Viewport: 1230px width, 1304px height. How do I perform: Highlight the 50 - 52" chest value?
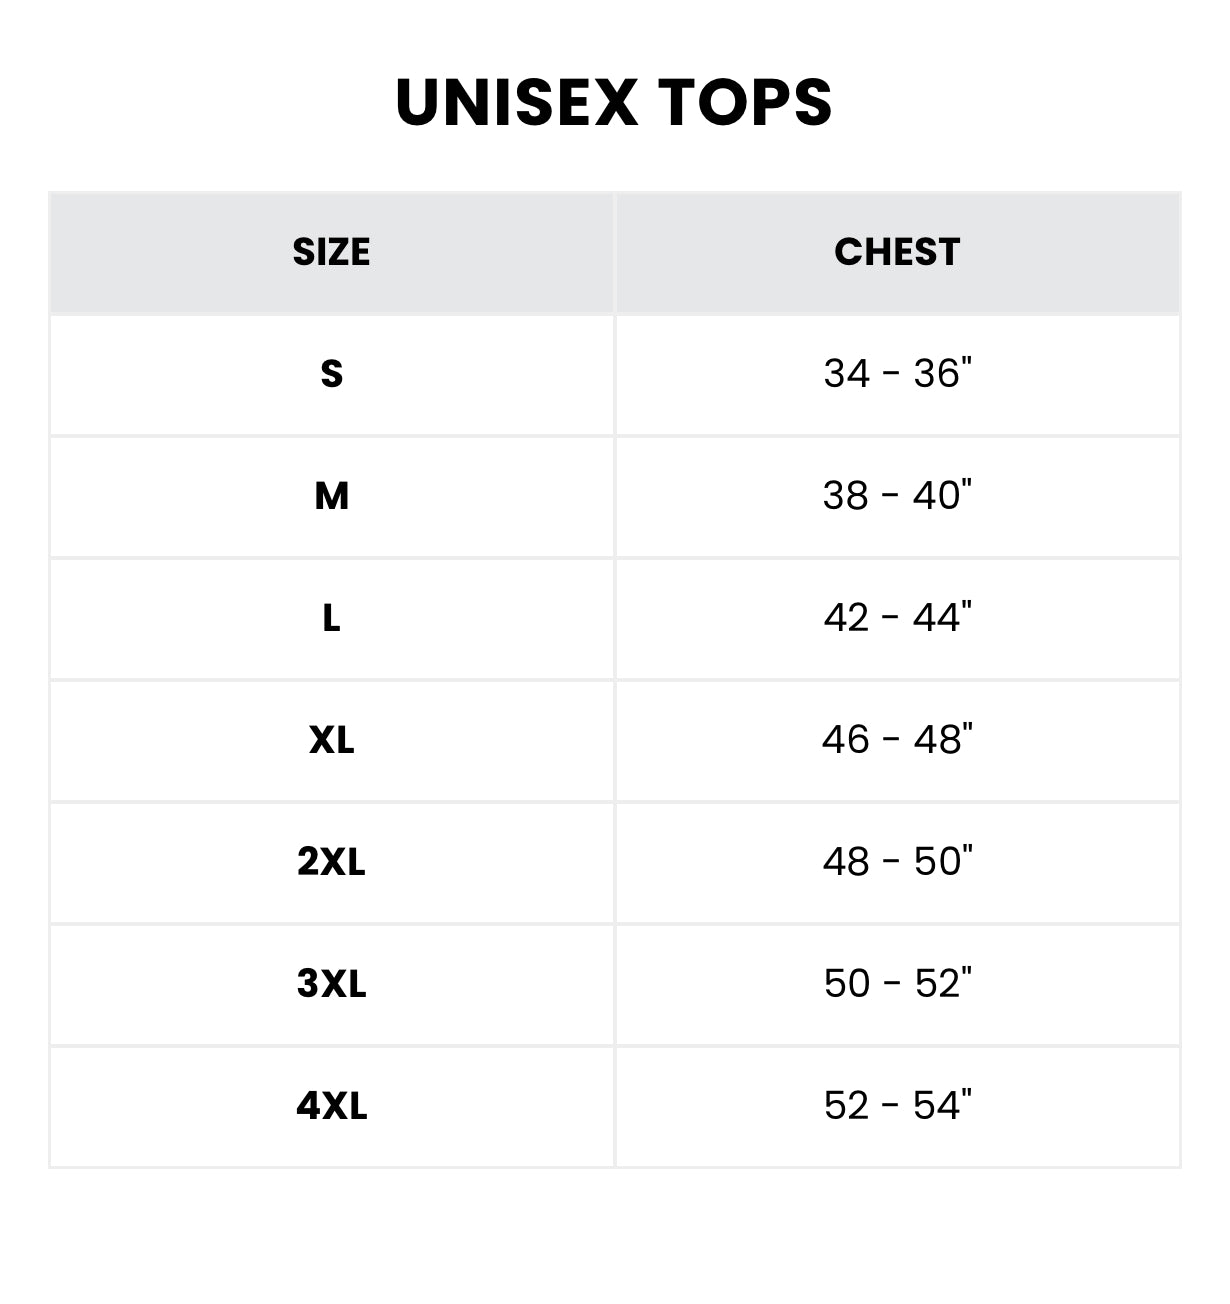897,984
